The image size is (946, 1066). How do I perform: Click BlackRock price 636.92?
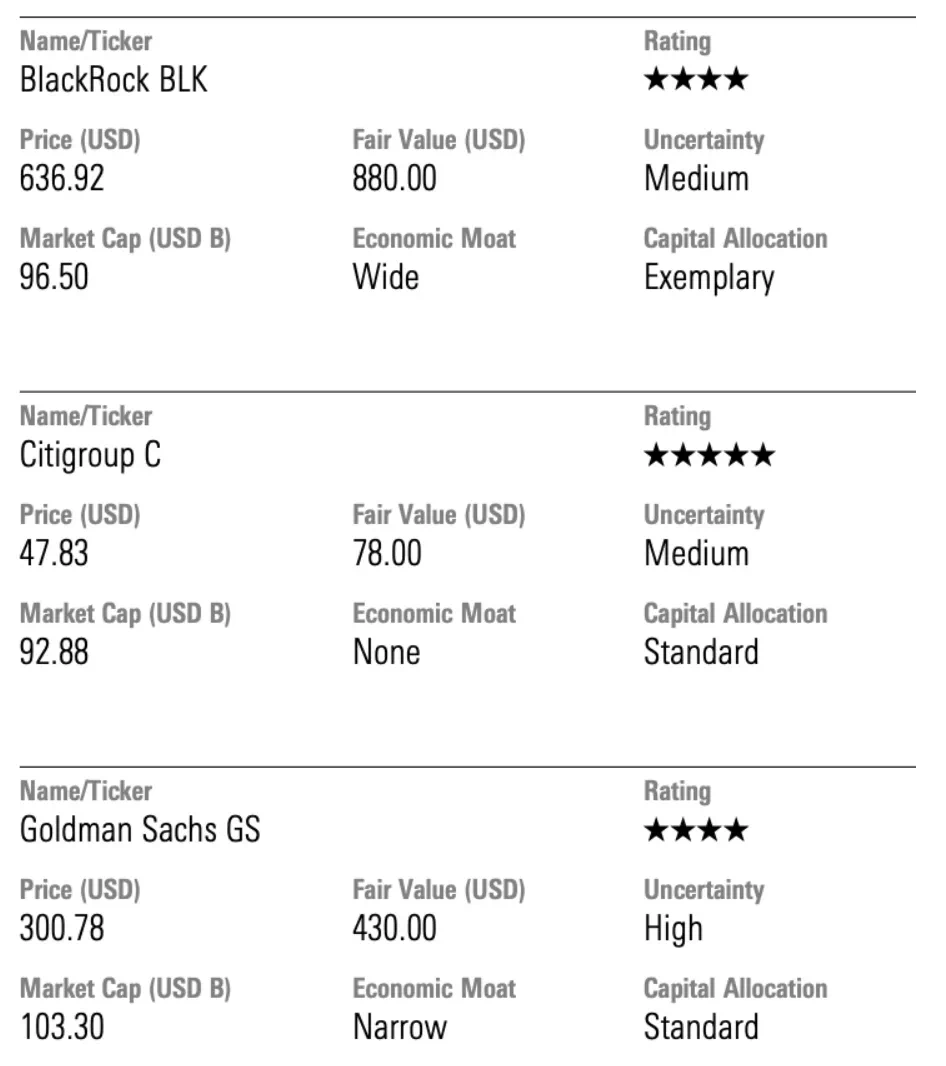(x=62, y=178)
